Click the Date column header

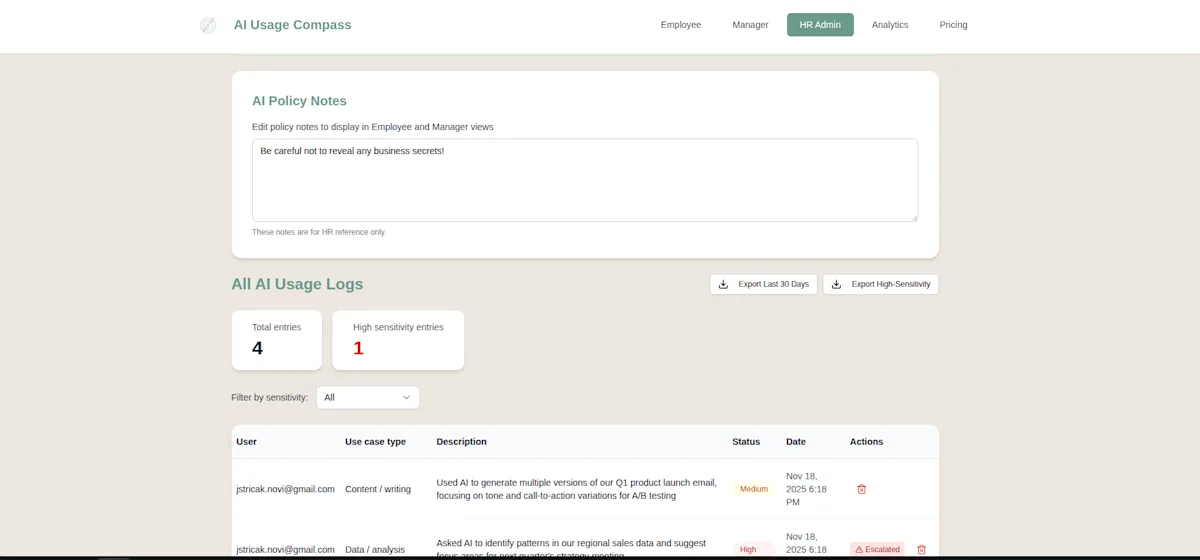[x=796, y=441]
